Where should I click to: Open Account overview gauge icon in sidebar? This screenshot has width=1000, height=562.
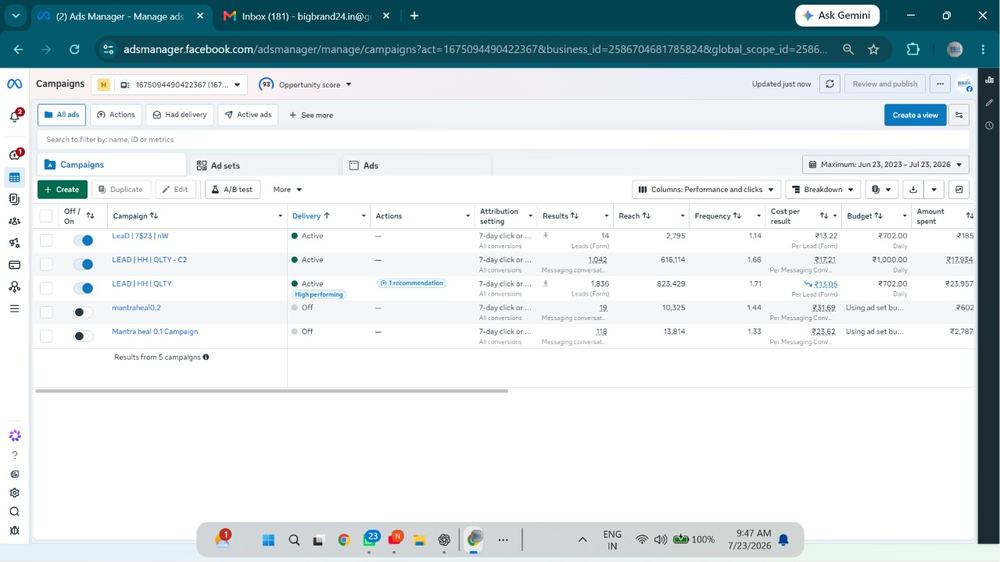click(15, 154)
